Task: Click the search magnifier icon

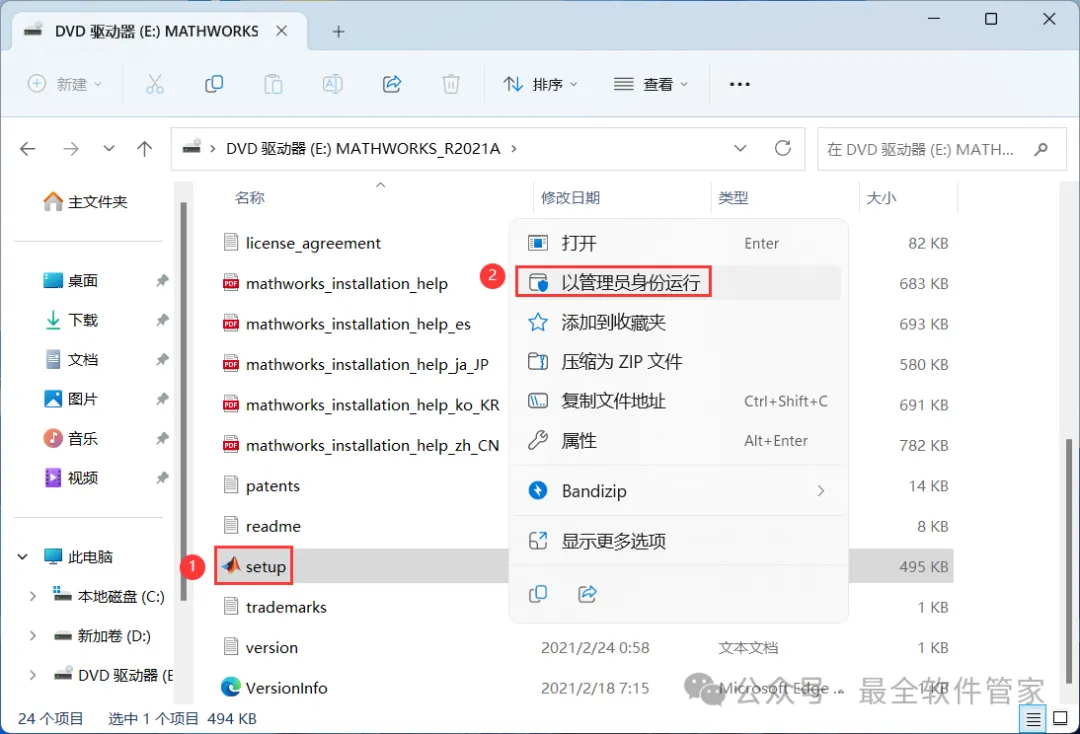Action: point(1041,149)
